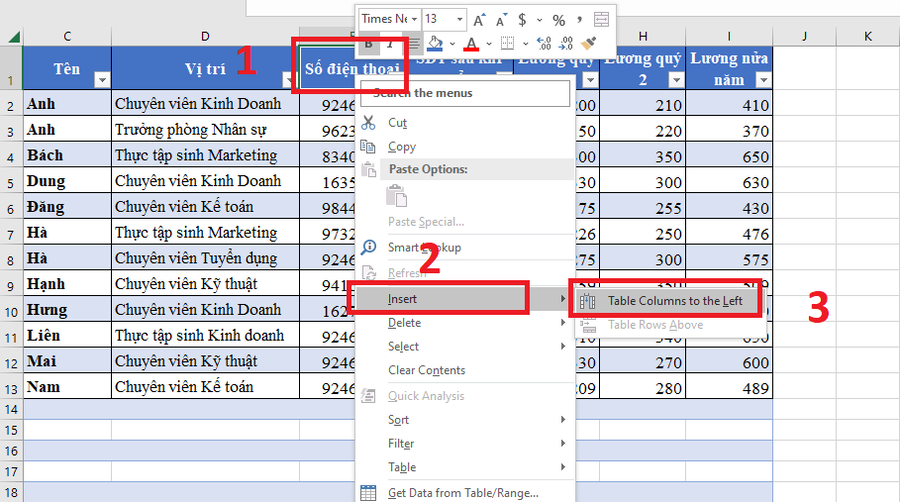Open the accounting format dropdown arrow

540,20
